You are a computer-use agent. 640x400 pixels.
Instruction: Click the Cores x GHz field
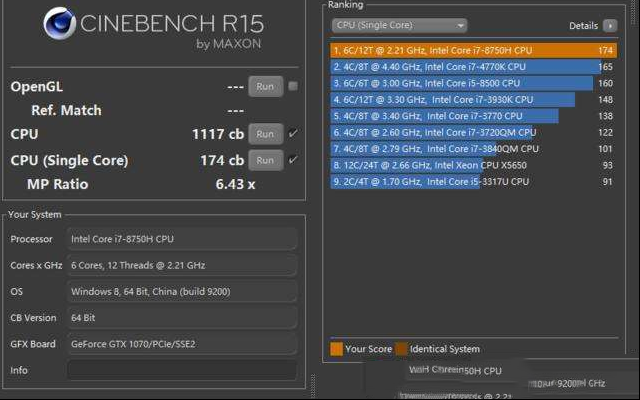coord(182,265)
